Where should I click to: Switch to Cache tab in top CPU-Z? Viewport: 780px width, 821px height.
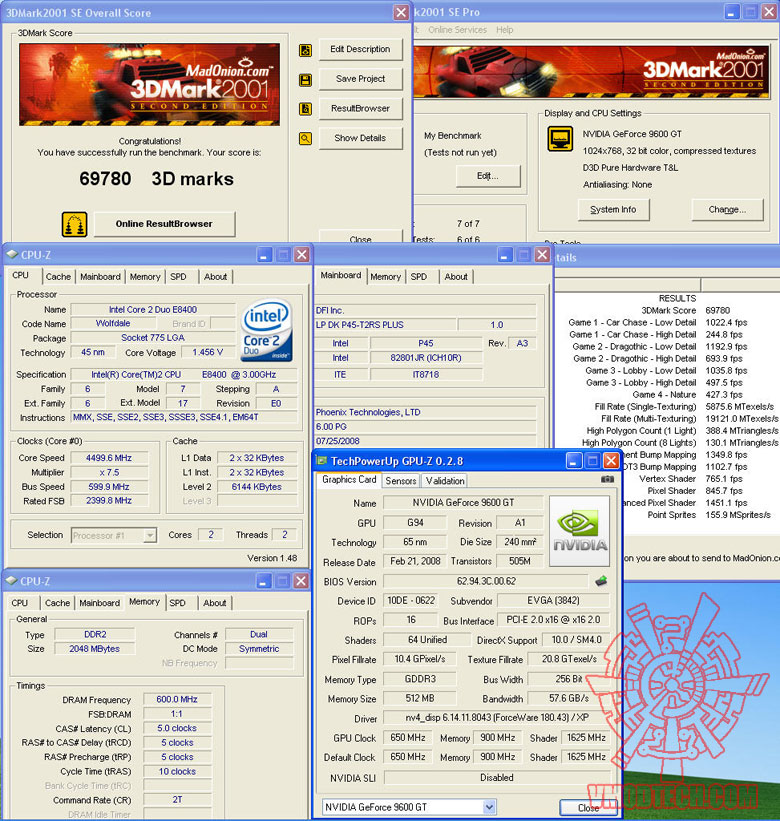pyautogui.click(x=58, y=276)
